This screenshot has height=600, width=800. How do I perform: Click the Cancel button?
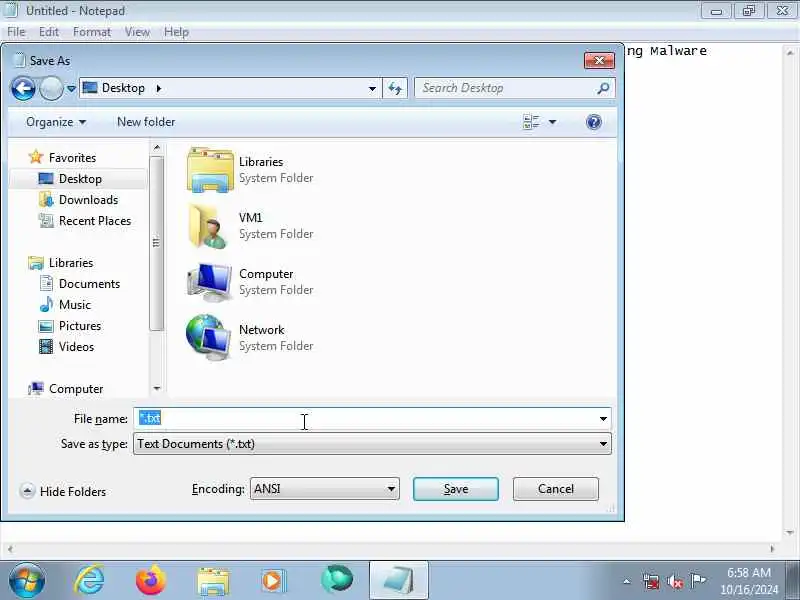(x=556, y=489)
